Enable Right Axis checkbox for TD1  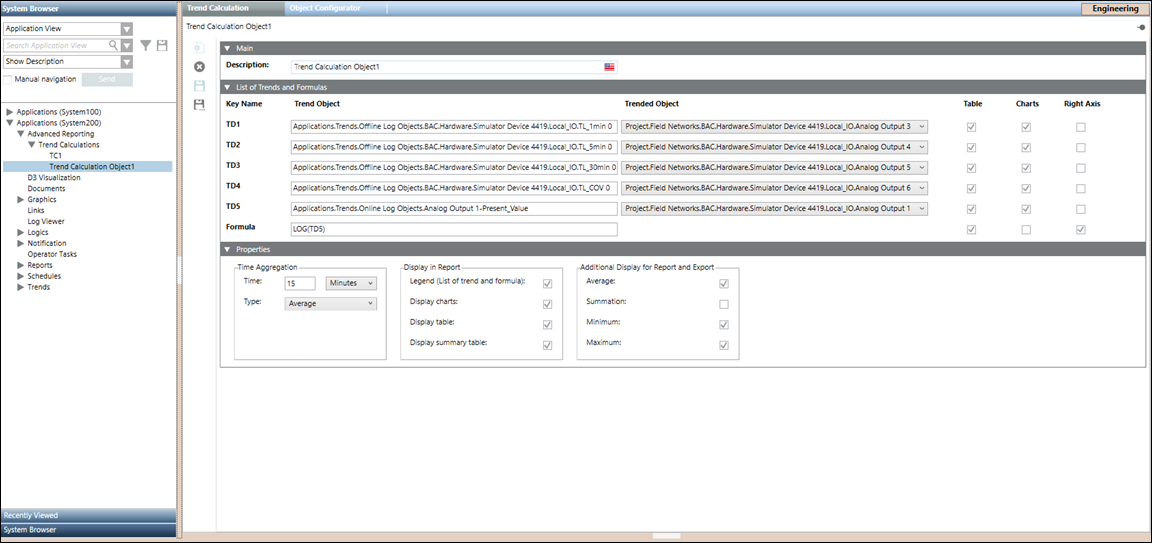tap(1080, 127)
